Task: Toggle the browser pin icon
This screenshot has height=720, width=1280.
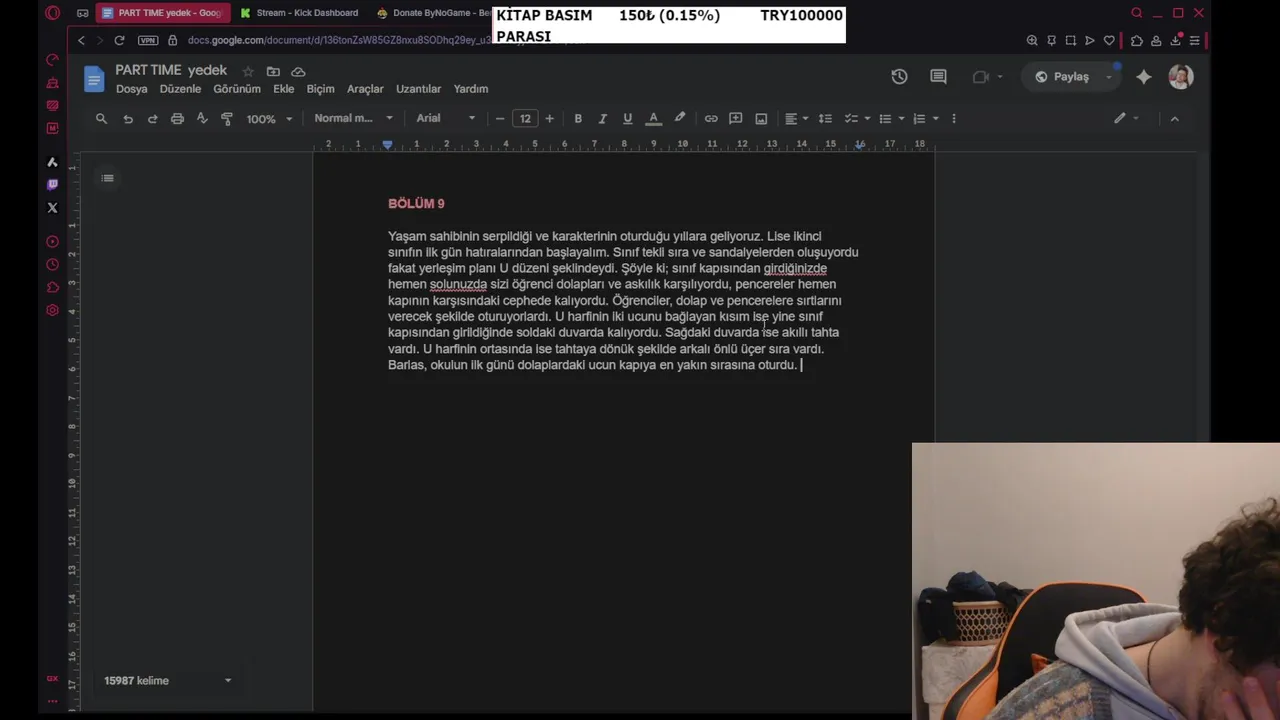Action: coord(1051,40)
